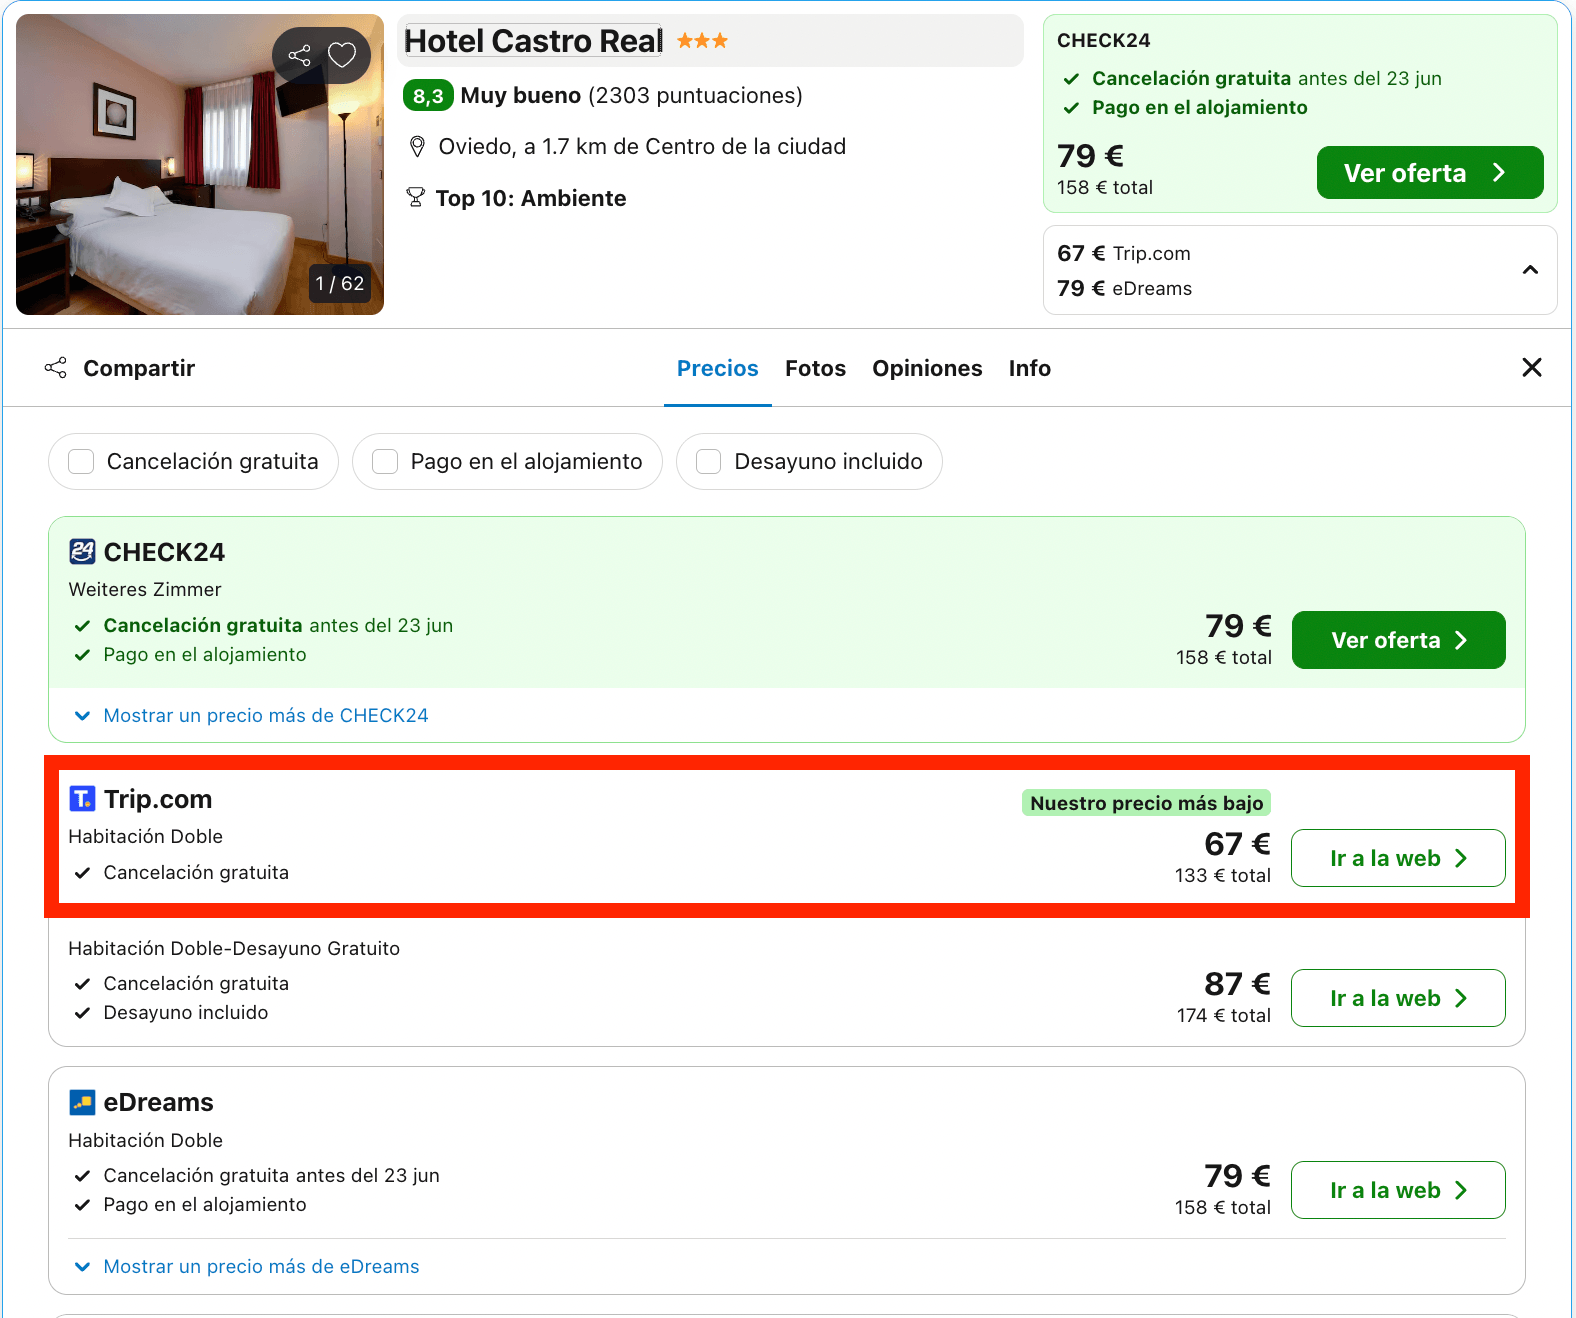Viewport: 1576px width, 1318px height.
Task: Click the 8,3 rating score badge
Action: tap(428, 96)
